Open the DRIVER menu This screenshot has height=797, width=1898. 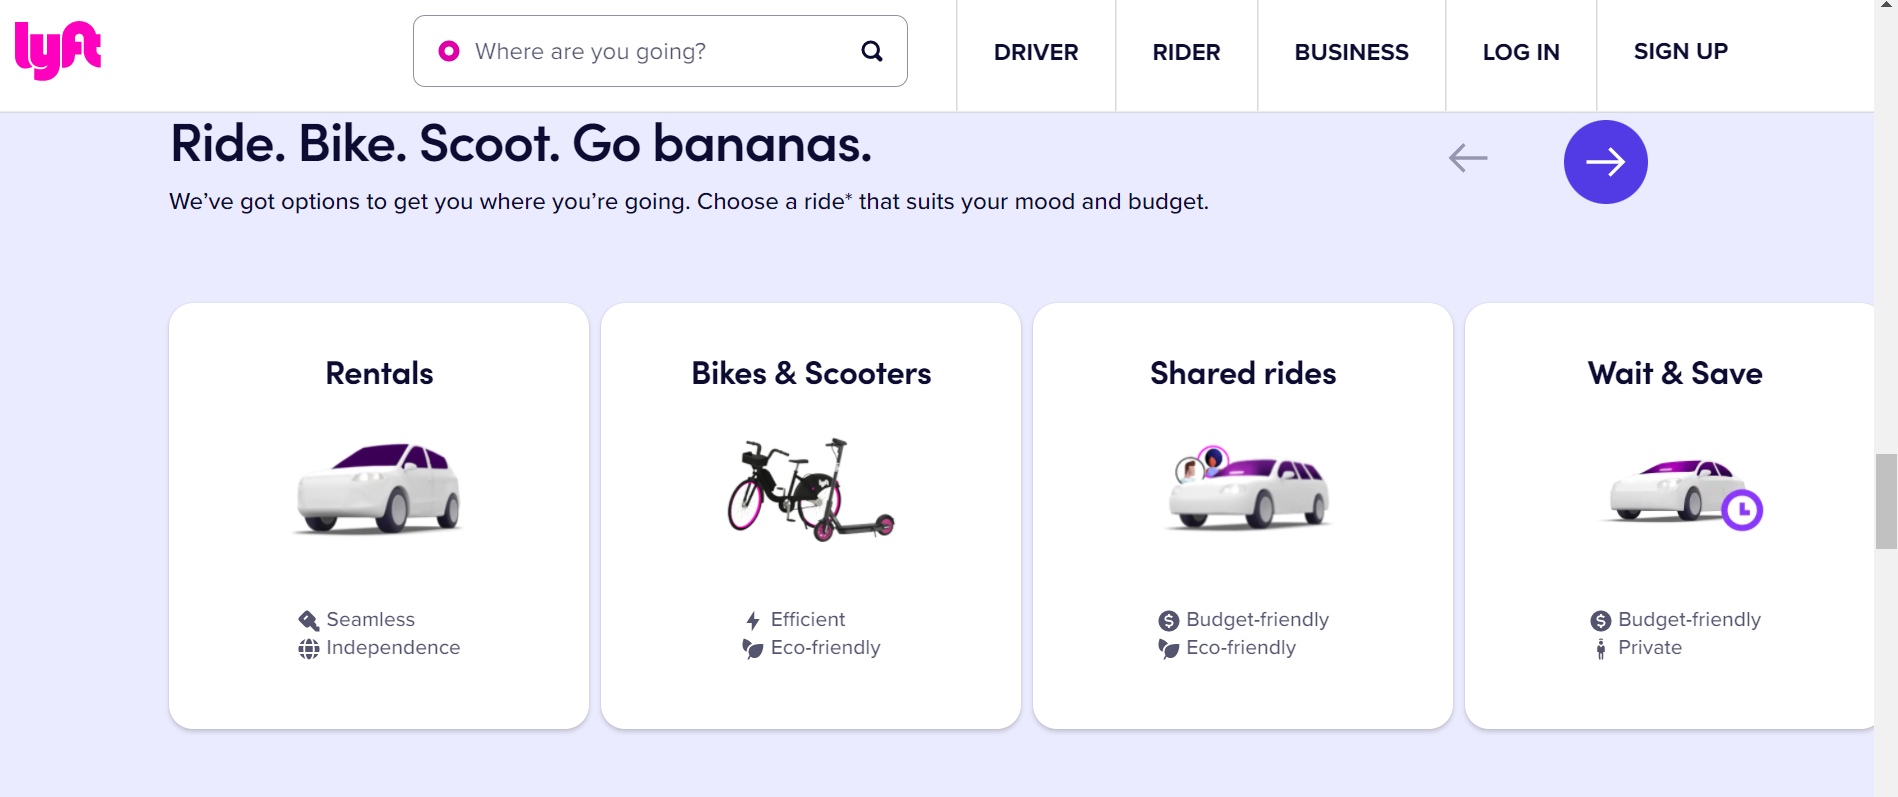tap(1035, 52)
